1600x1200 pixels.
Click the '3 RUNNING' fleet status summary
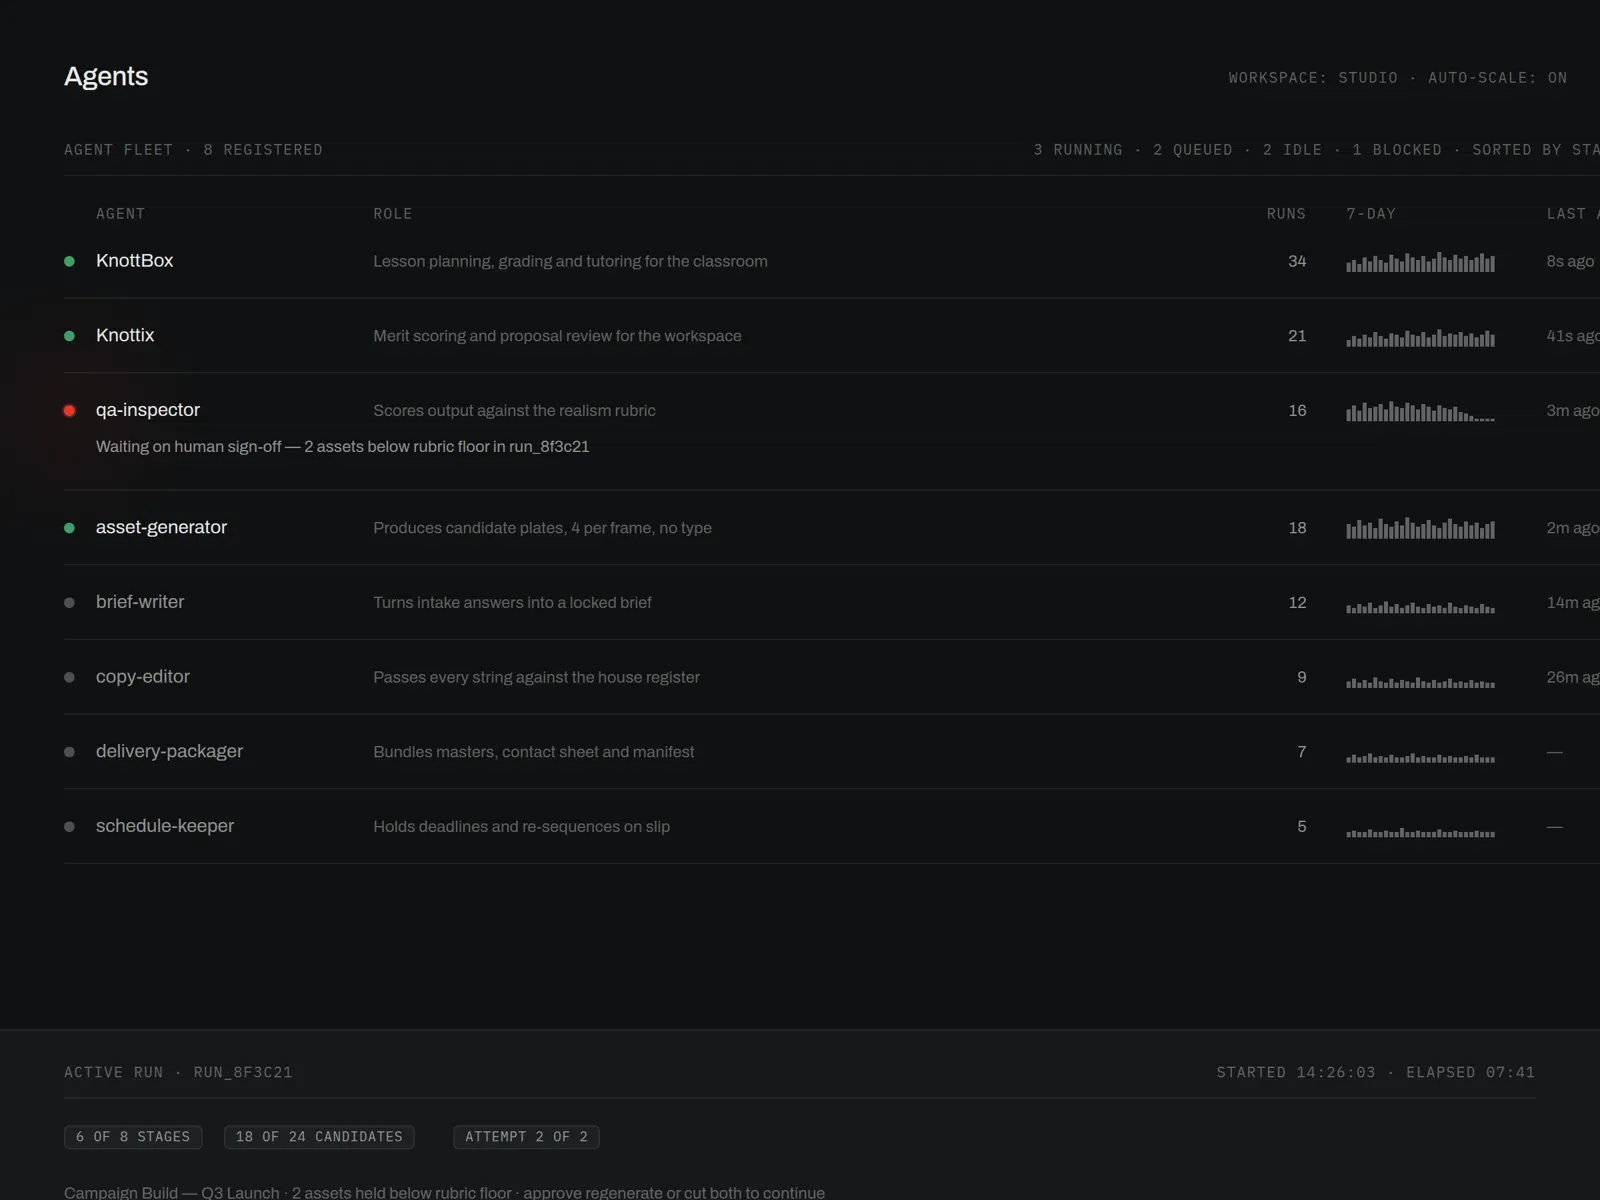[x=1078, y=150]
